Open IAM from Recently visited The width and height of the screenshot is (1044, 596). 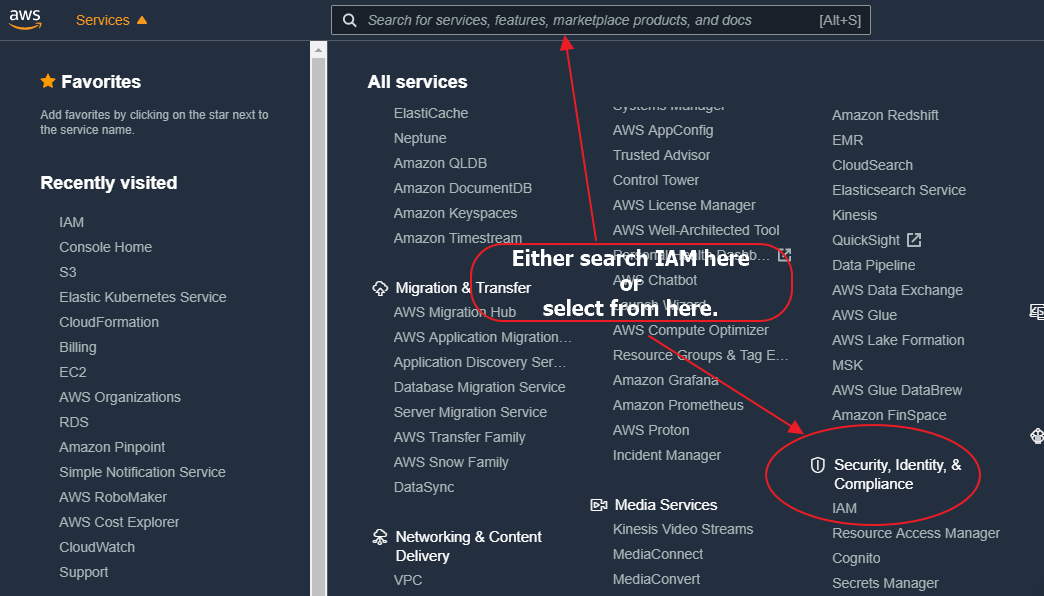click(71, 222)
